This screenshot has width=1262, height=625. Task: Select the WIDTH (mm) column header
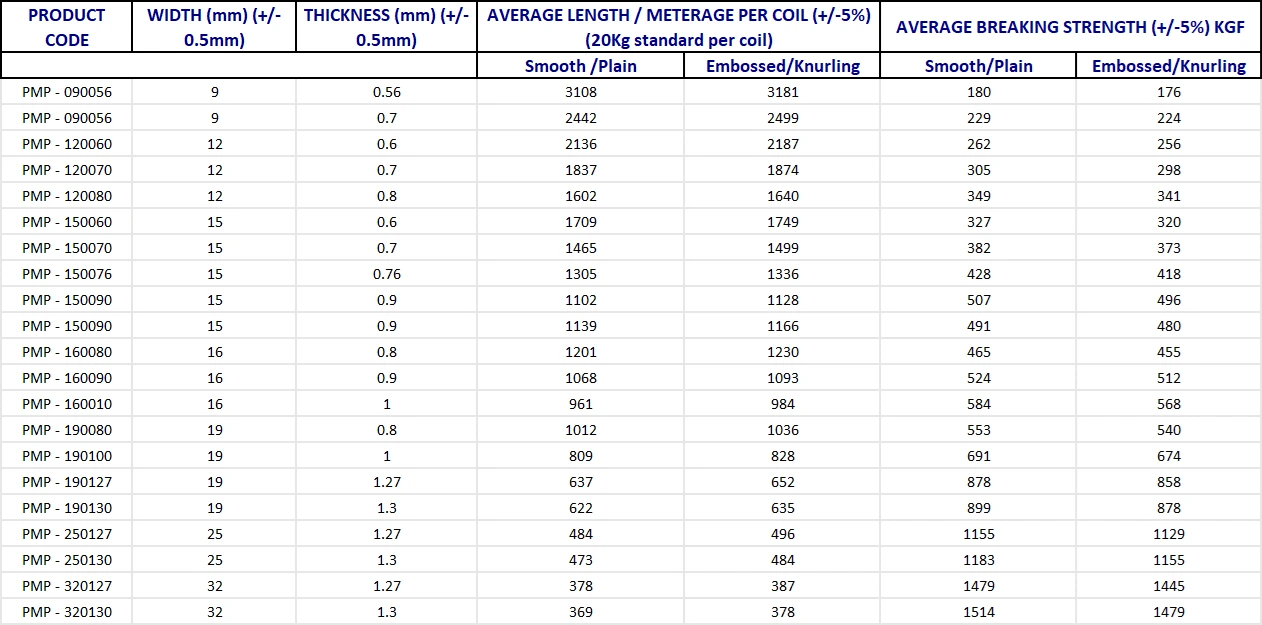pyautogui.click(x=214, y=28)
